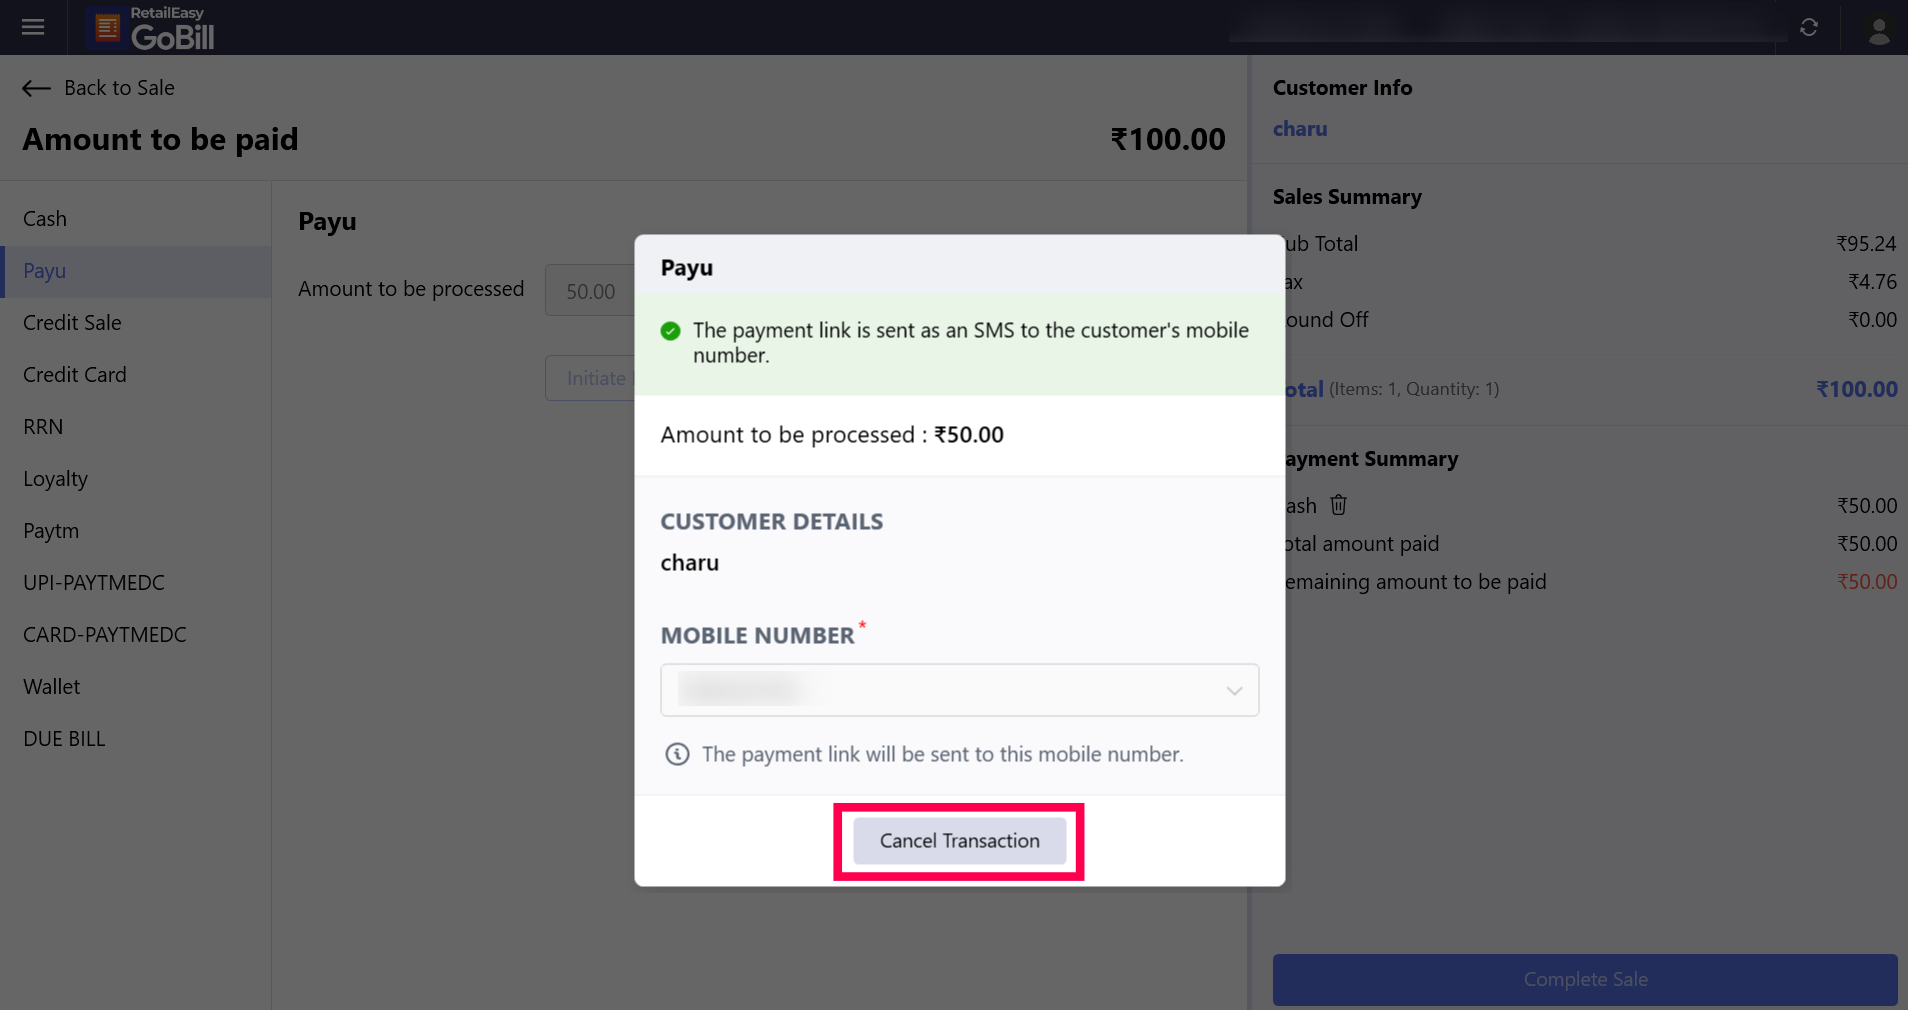Open the DUE BILL option
This screenshot has width=1908, height=1010.
pos(64,739)
